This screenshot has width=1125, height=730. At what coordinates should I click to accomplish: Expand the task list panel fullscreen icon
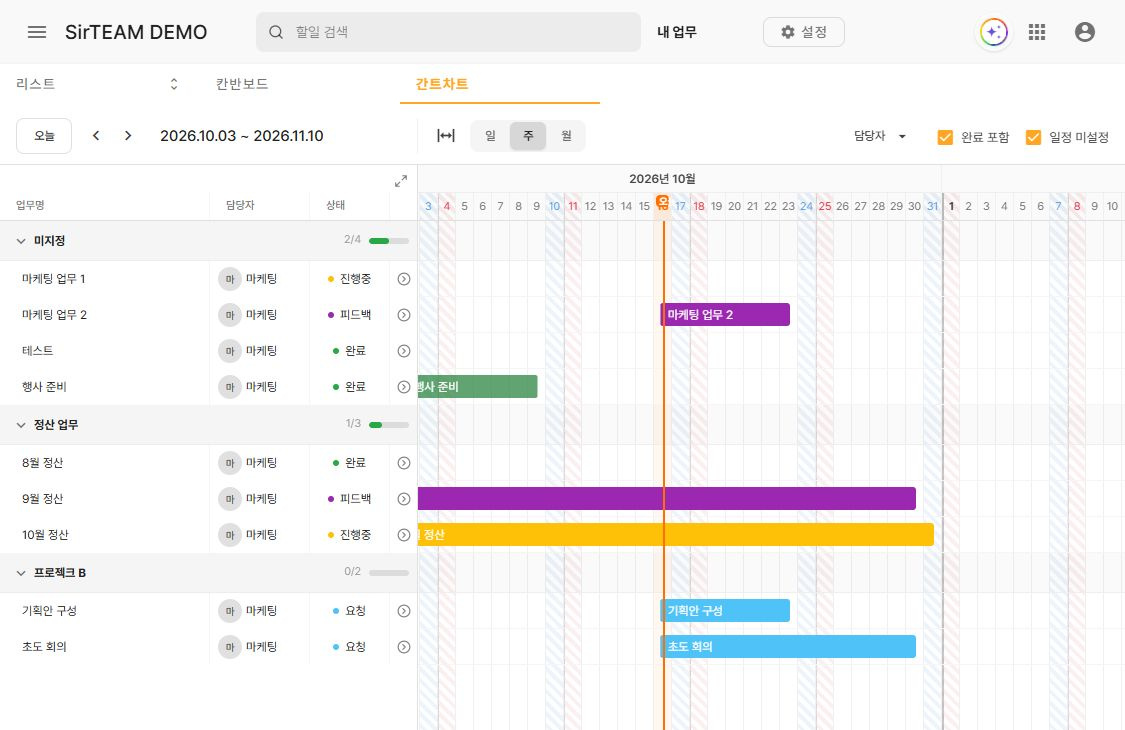tap(401, 181)
